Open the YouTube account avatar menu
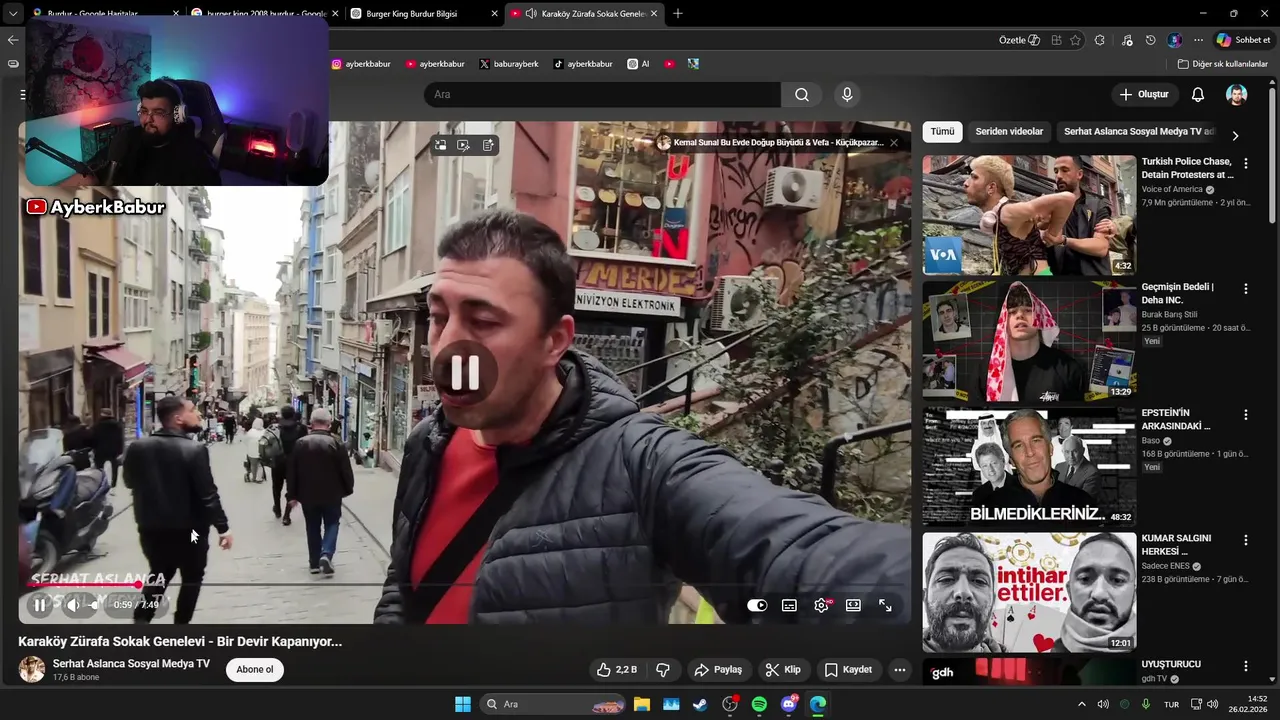The height and width of the screenshot is (720, 1280). [1237, 94]
